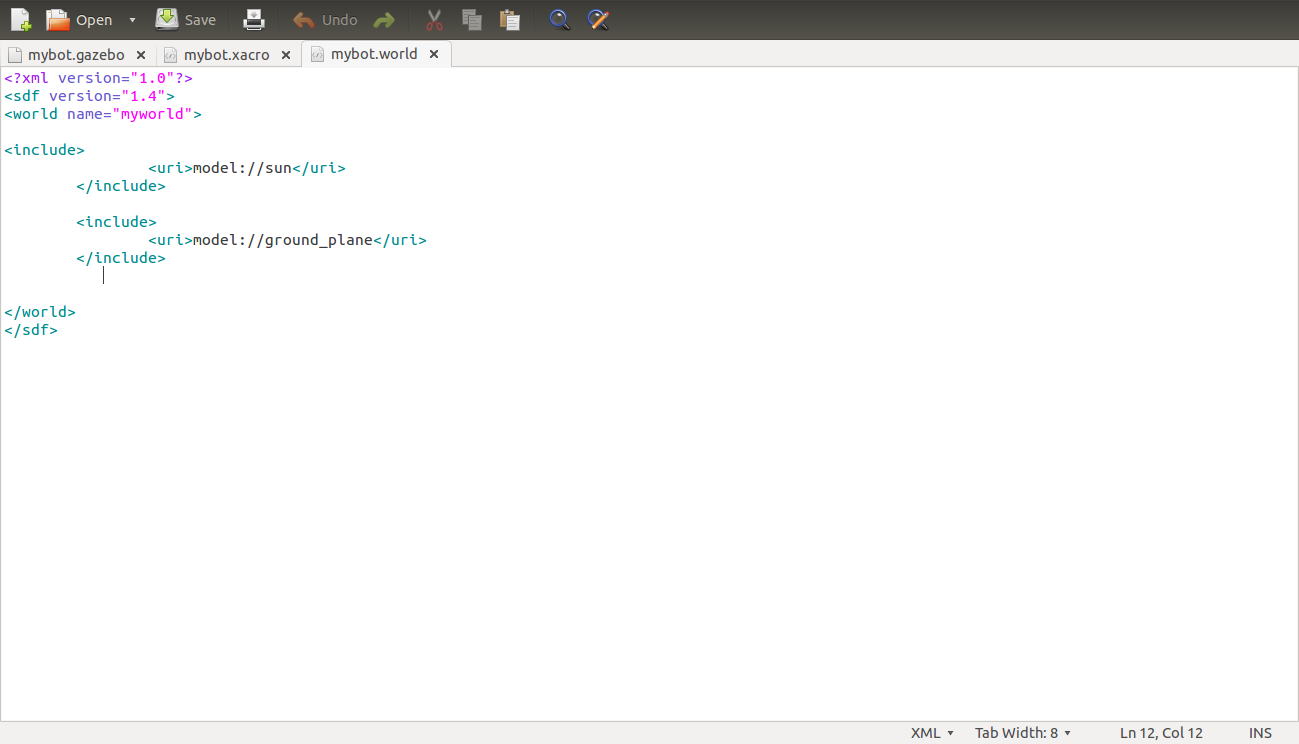Click the Ln 12, Col 12 status

coord(1161,733)
